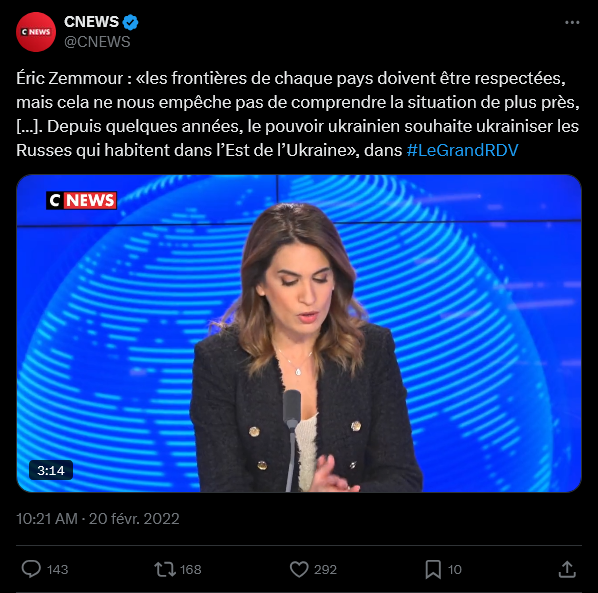Image resolution: width=598 pixels, height=593 pixels.
Task: Bookmark the tweet with the bookmark icon
Action: (433, 569)
